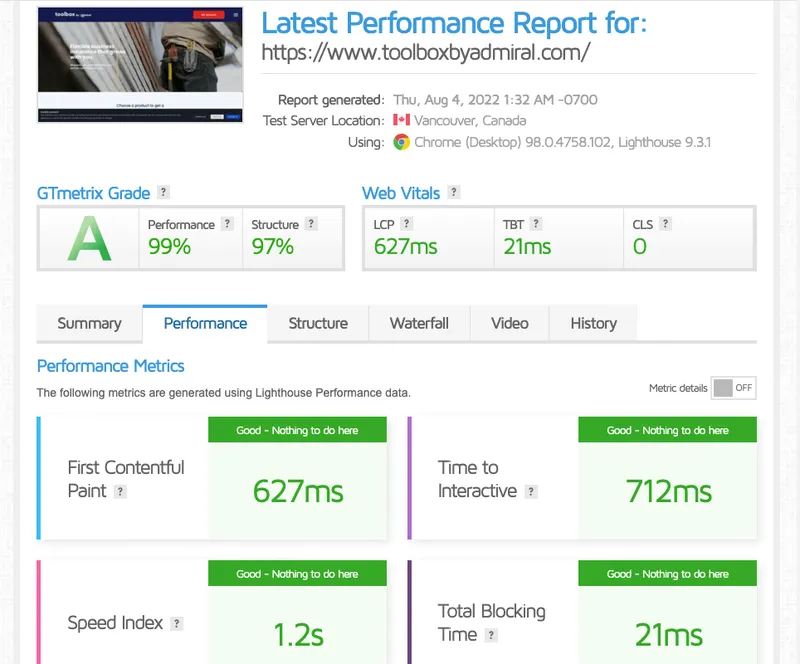800x664 pixels.
Task: Click the Performance Metrics heading link
Action: tap(110, 366)
